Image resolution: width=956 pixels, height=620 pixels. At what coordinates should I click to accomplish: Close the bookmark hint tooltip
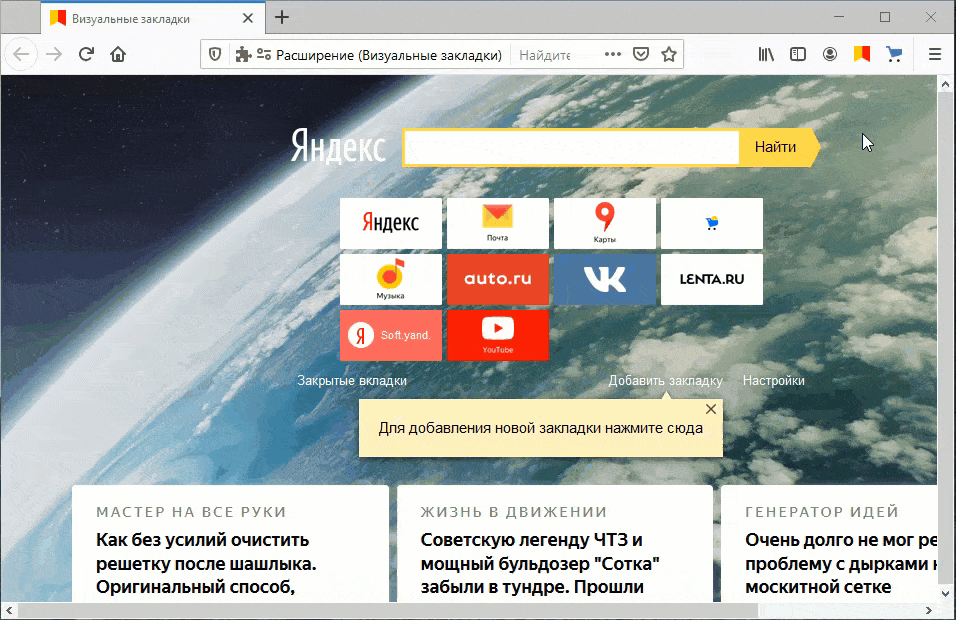pyautogui.click(x=711, y=409)
